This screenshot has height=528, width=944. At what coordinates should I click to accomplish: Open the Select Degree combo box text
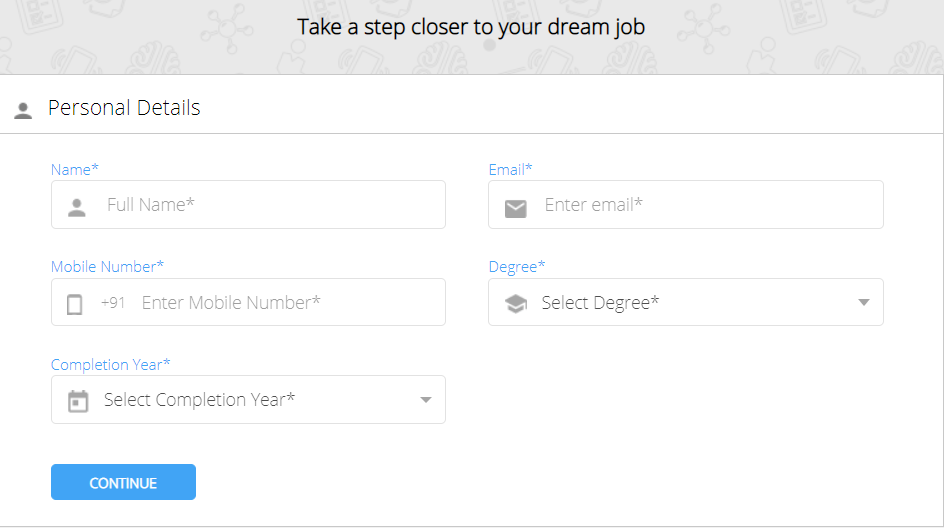coord(600,302)
